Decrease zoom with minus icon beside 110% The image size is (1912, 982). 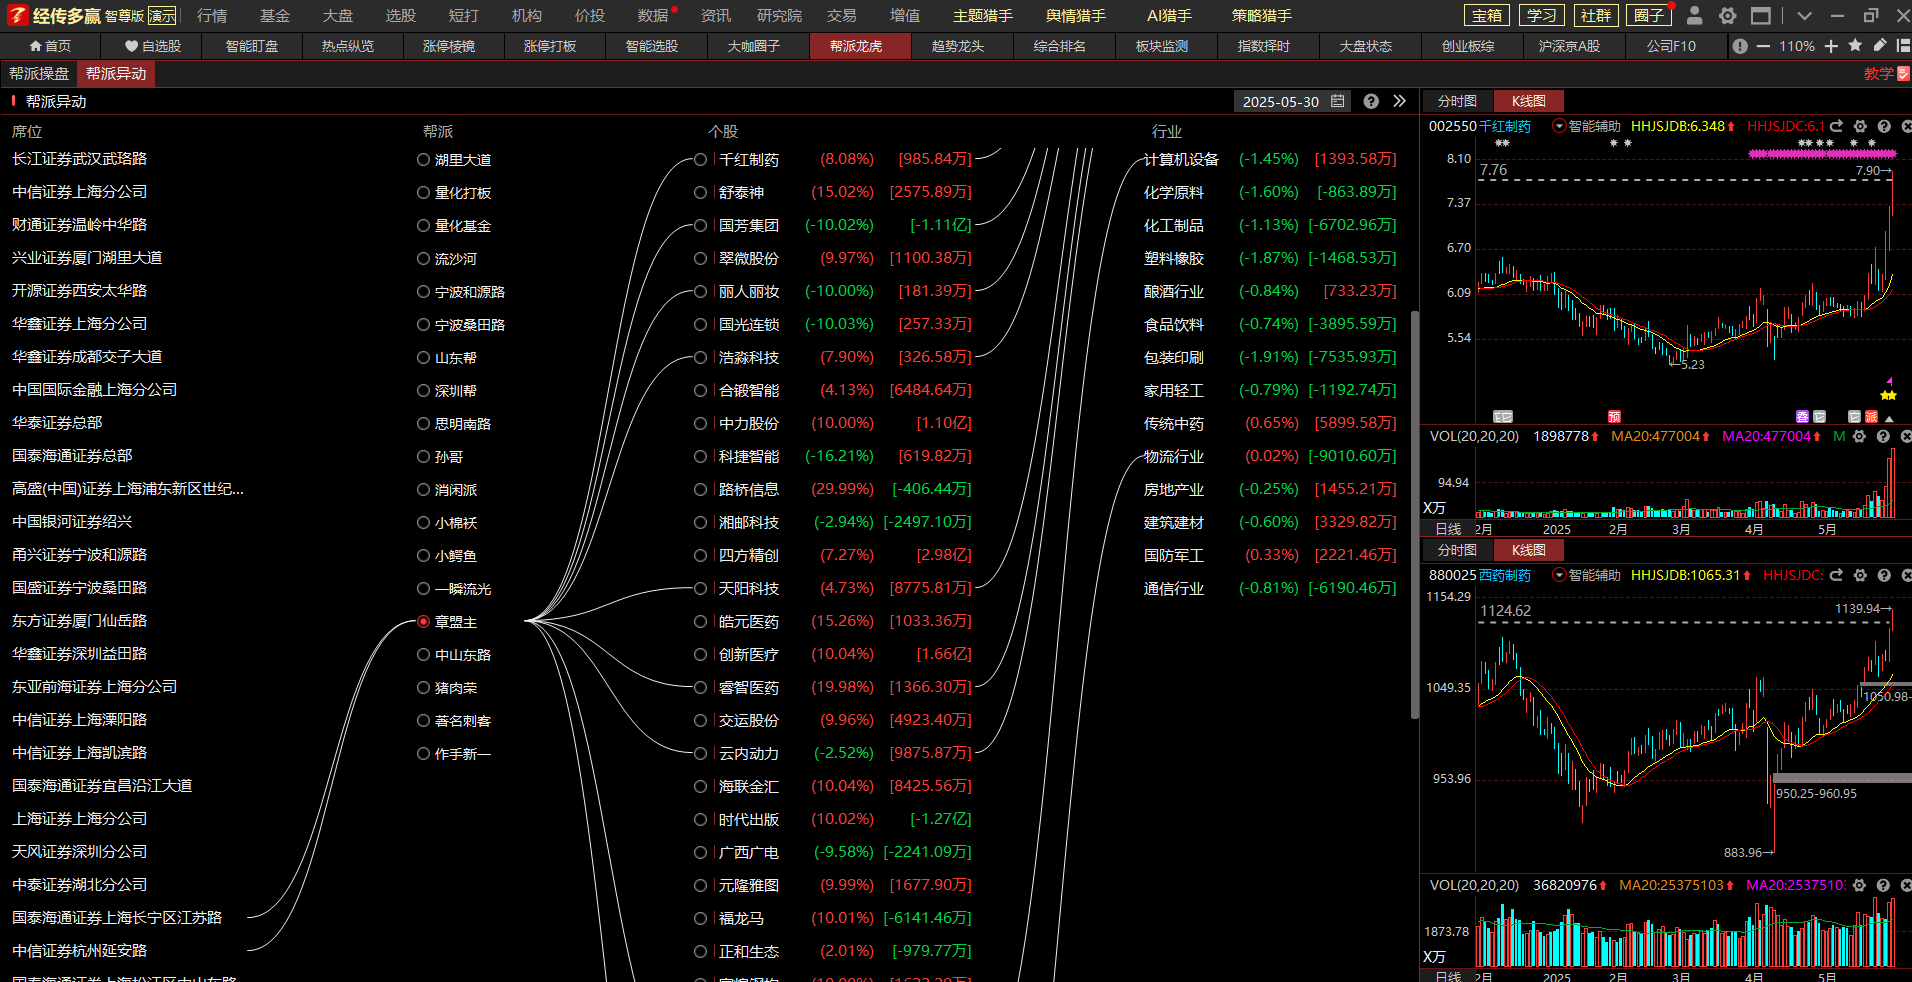click(1763, 46)
